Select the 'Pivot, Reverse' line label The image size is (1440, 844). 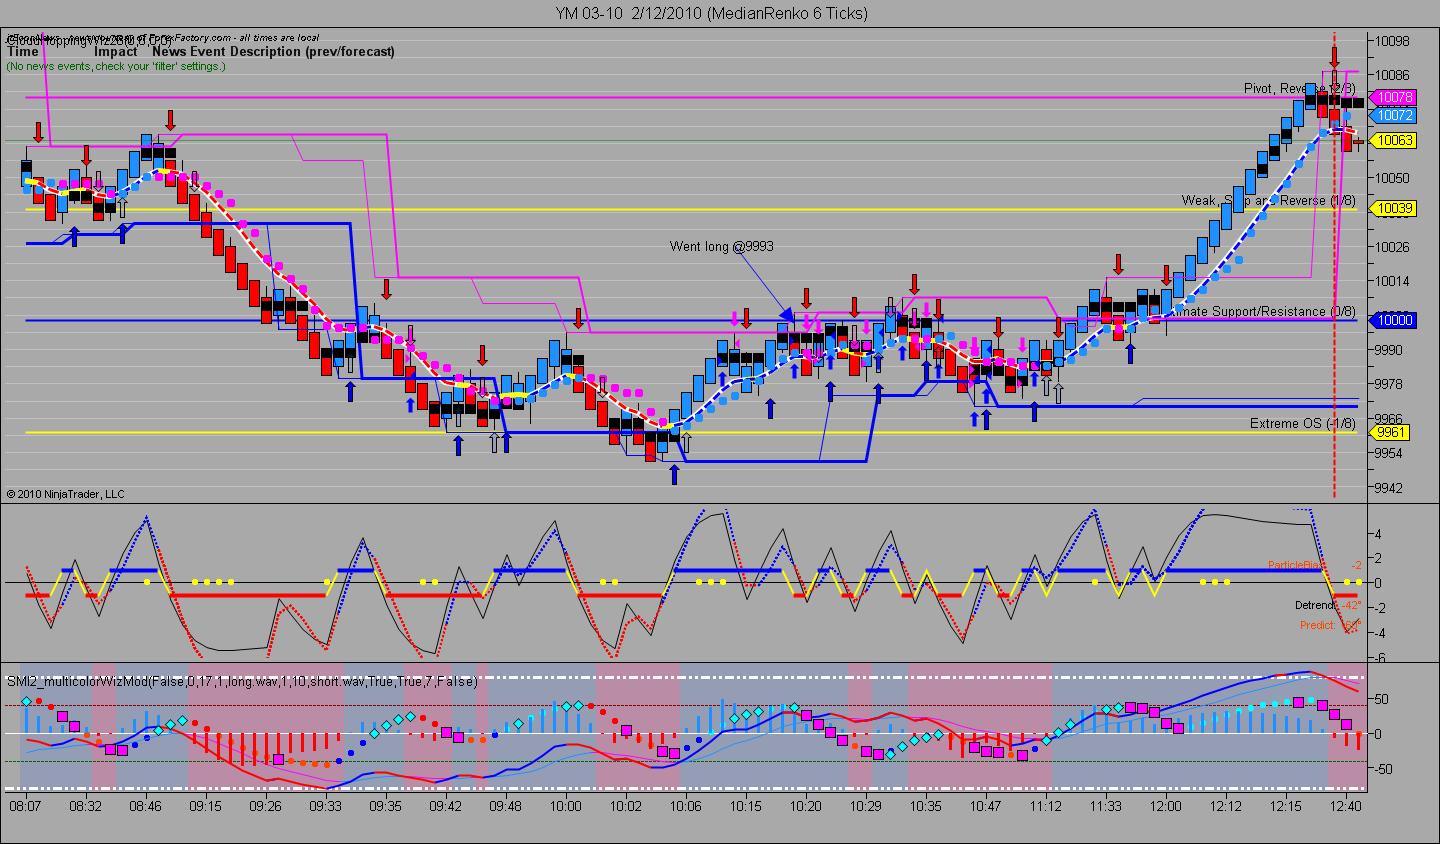pyautogui.click(x=1300, y=88)
